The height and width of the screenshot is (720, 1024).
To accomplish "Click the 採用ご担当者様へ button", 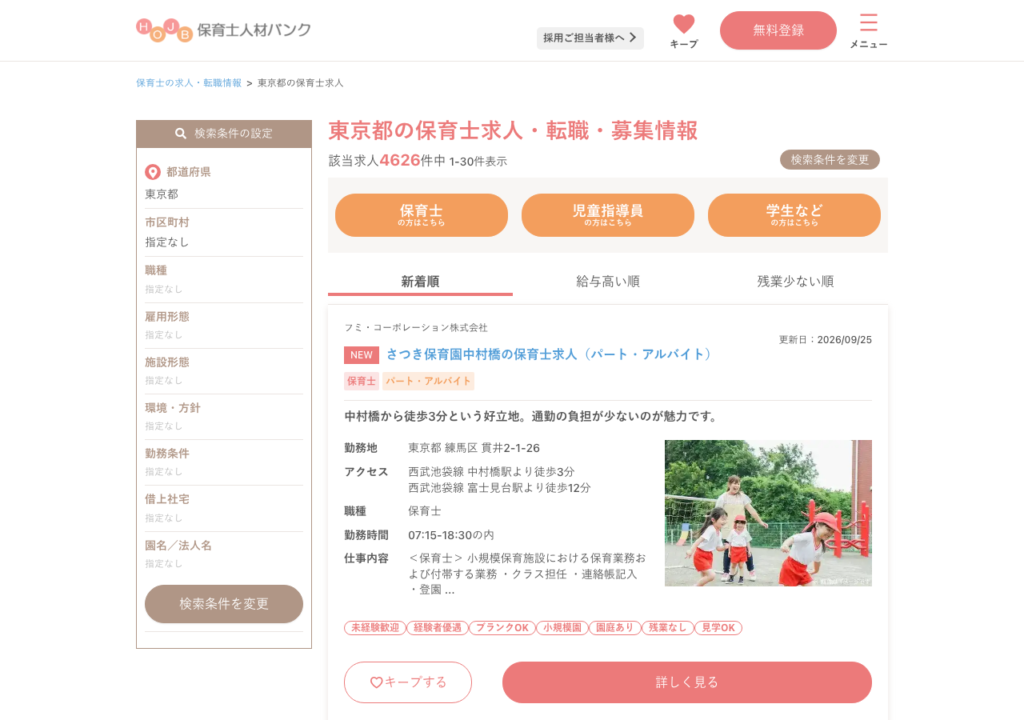I will pos(590,38).
